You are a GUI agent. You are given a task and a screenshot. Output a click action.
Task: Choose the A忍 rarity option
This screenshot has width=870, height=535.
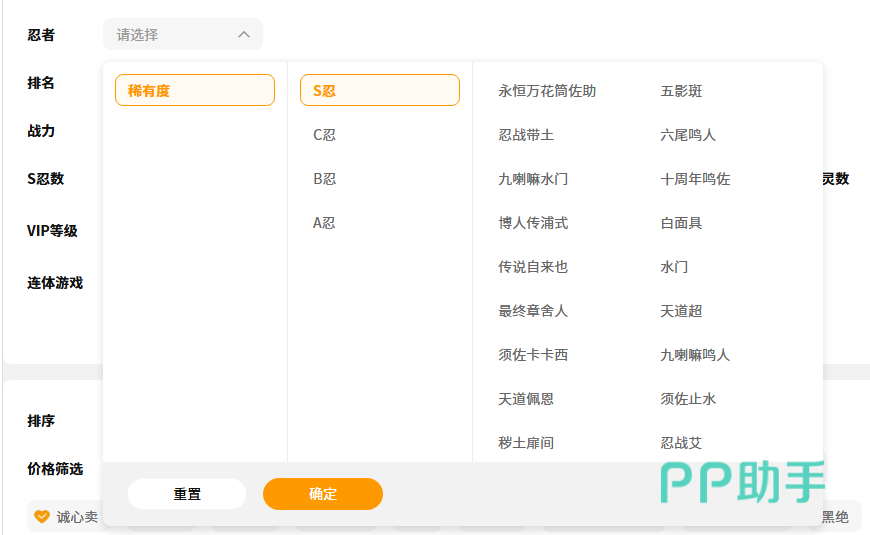pyautogui.click(x=324, y=223)
